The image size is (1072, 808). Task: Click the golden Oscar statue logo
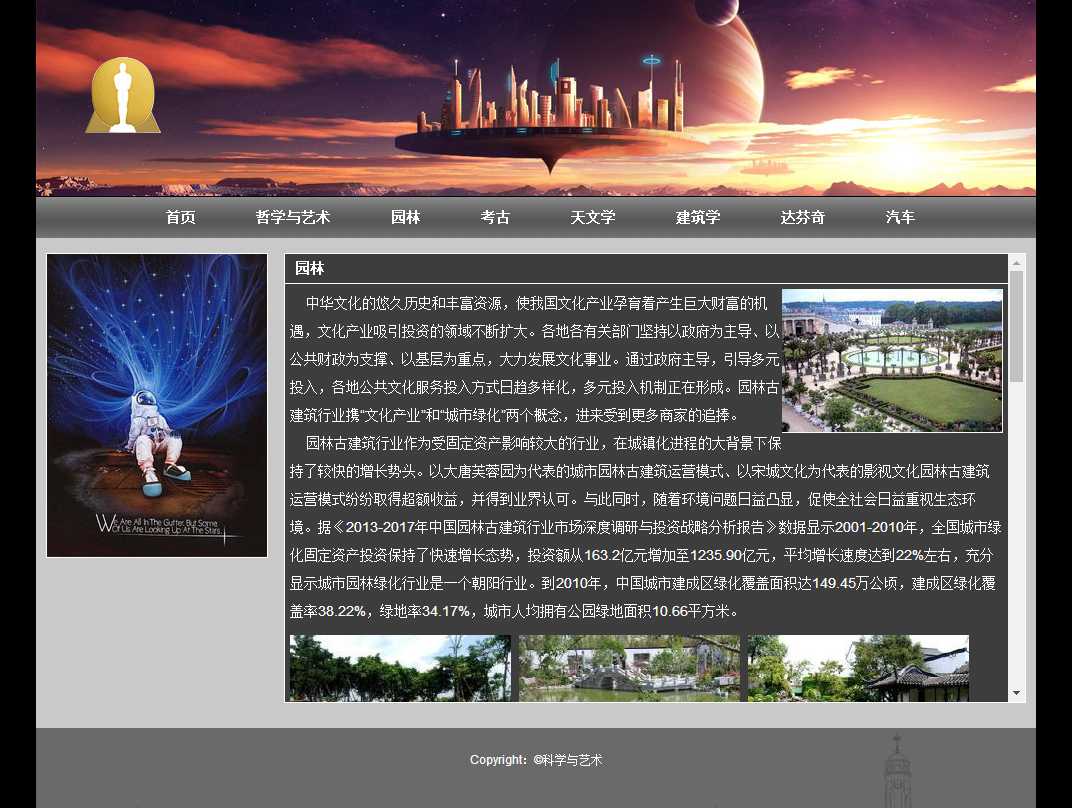(x=123, y=96)
